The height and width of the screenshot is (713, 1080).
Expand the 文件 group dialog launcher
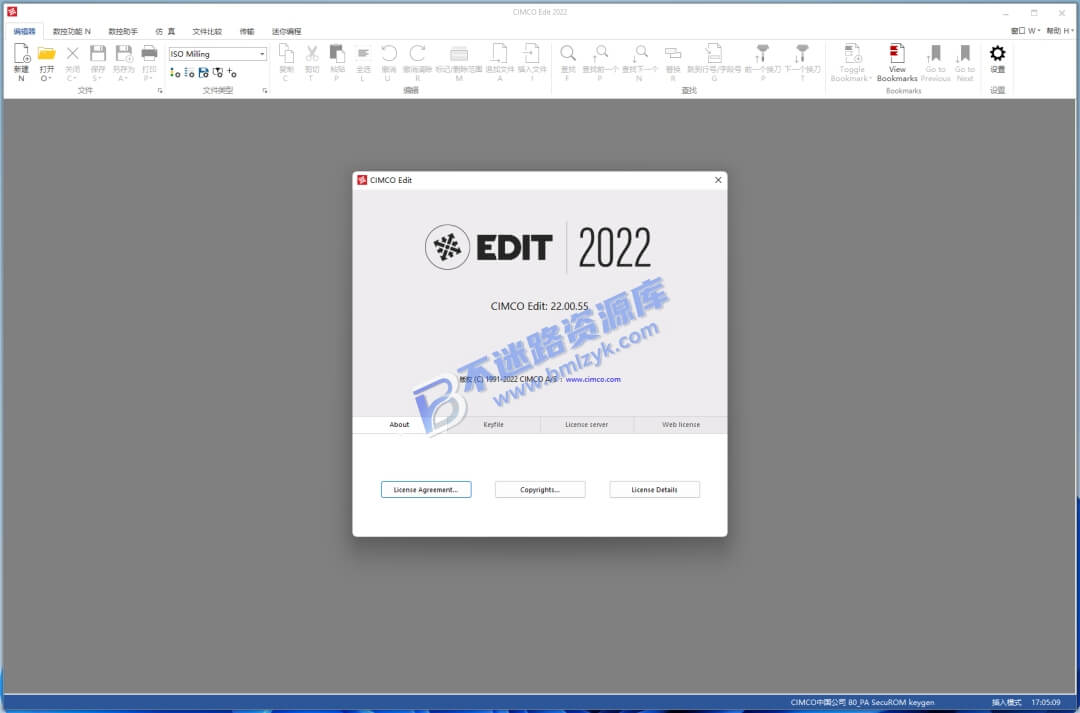tap(160, 90)
